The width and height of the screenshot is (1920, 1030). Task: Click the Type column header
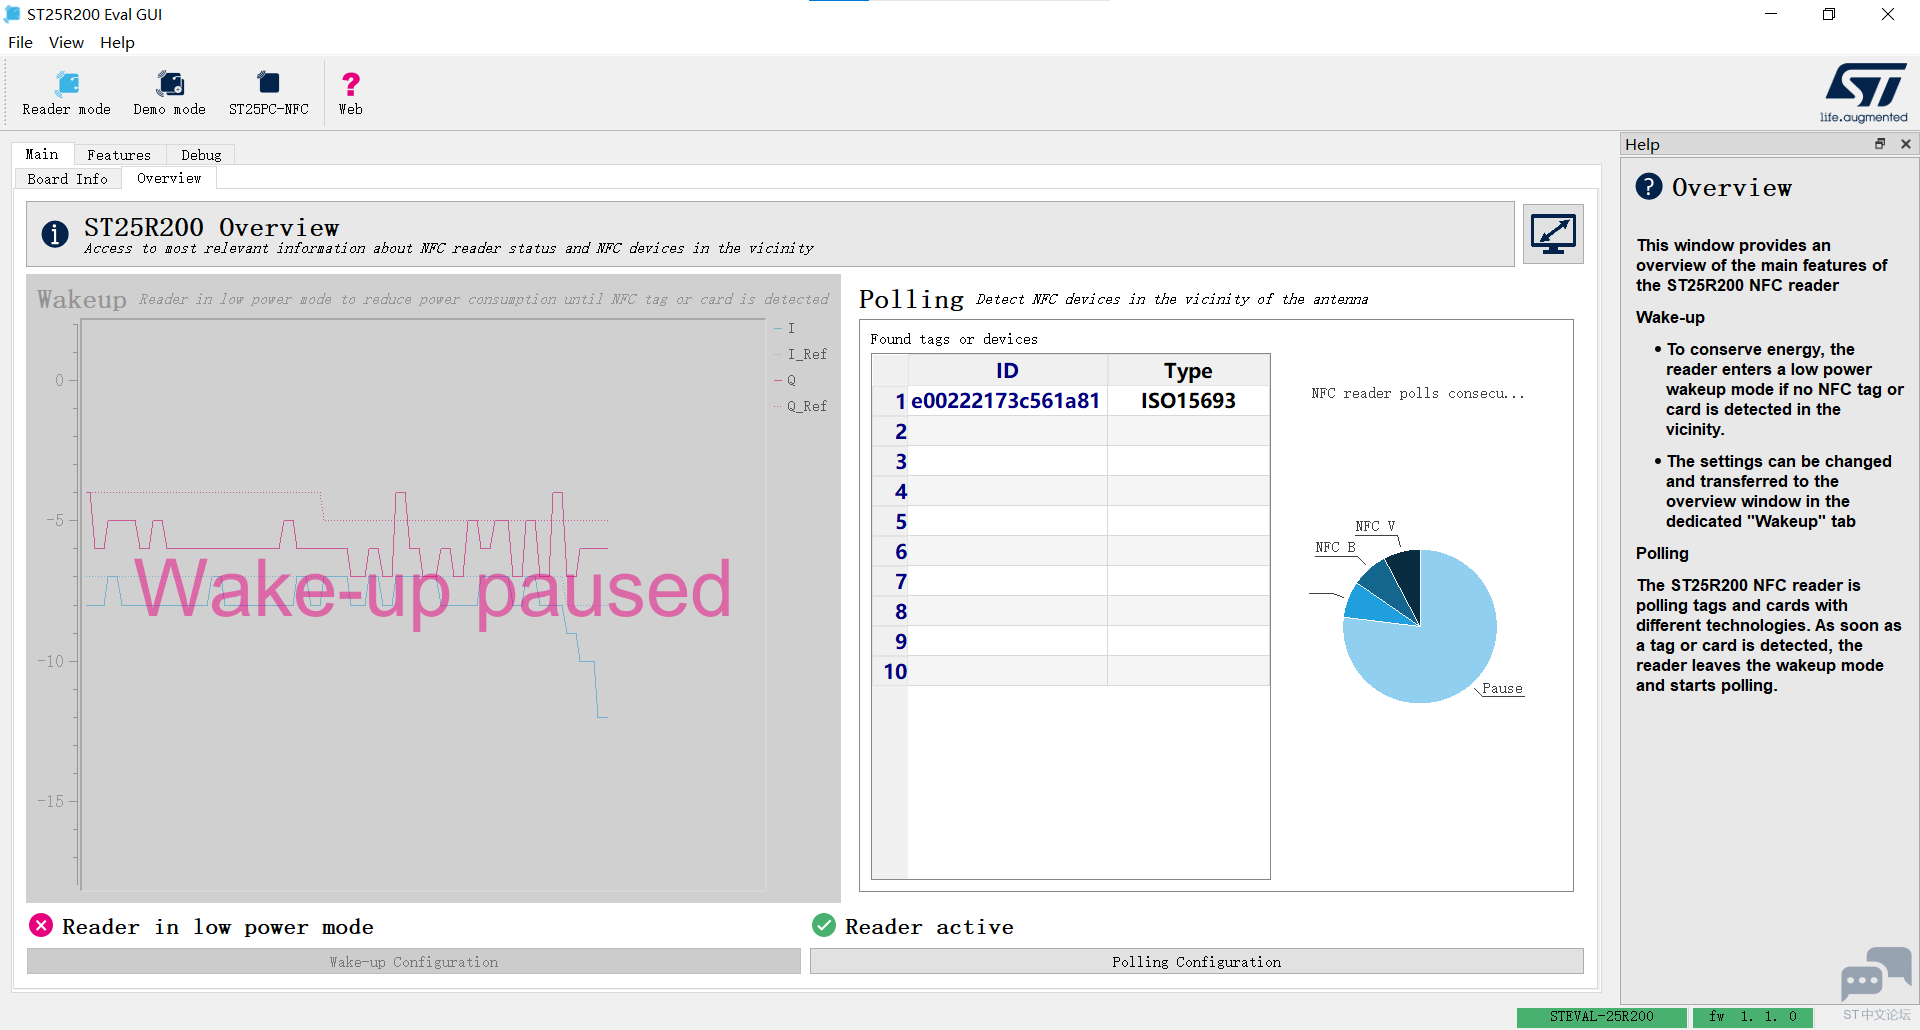(1188, 370)
